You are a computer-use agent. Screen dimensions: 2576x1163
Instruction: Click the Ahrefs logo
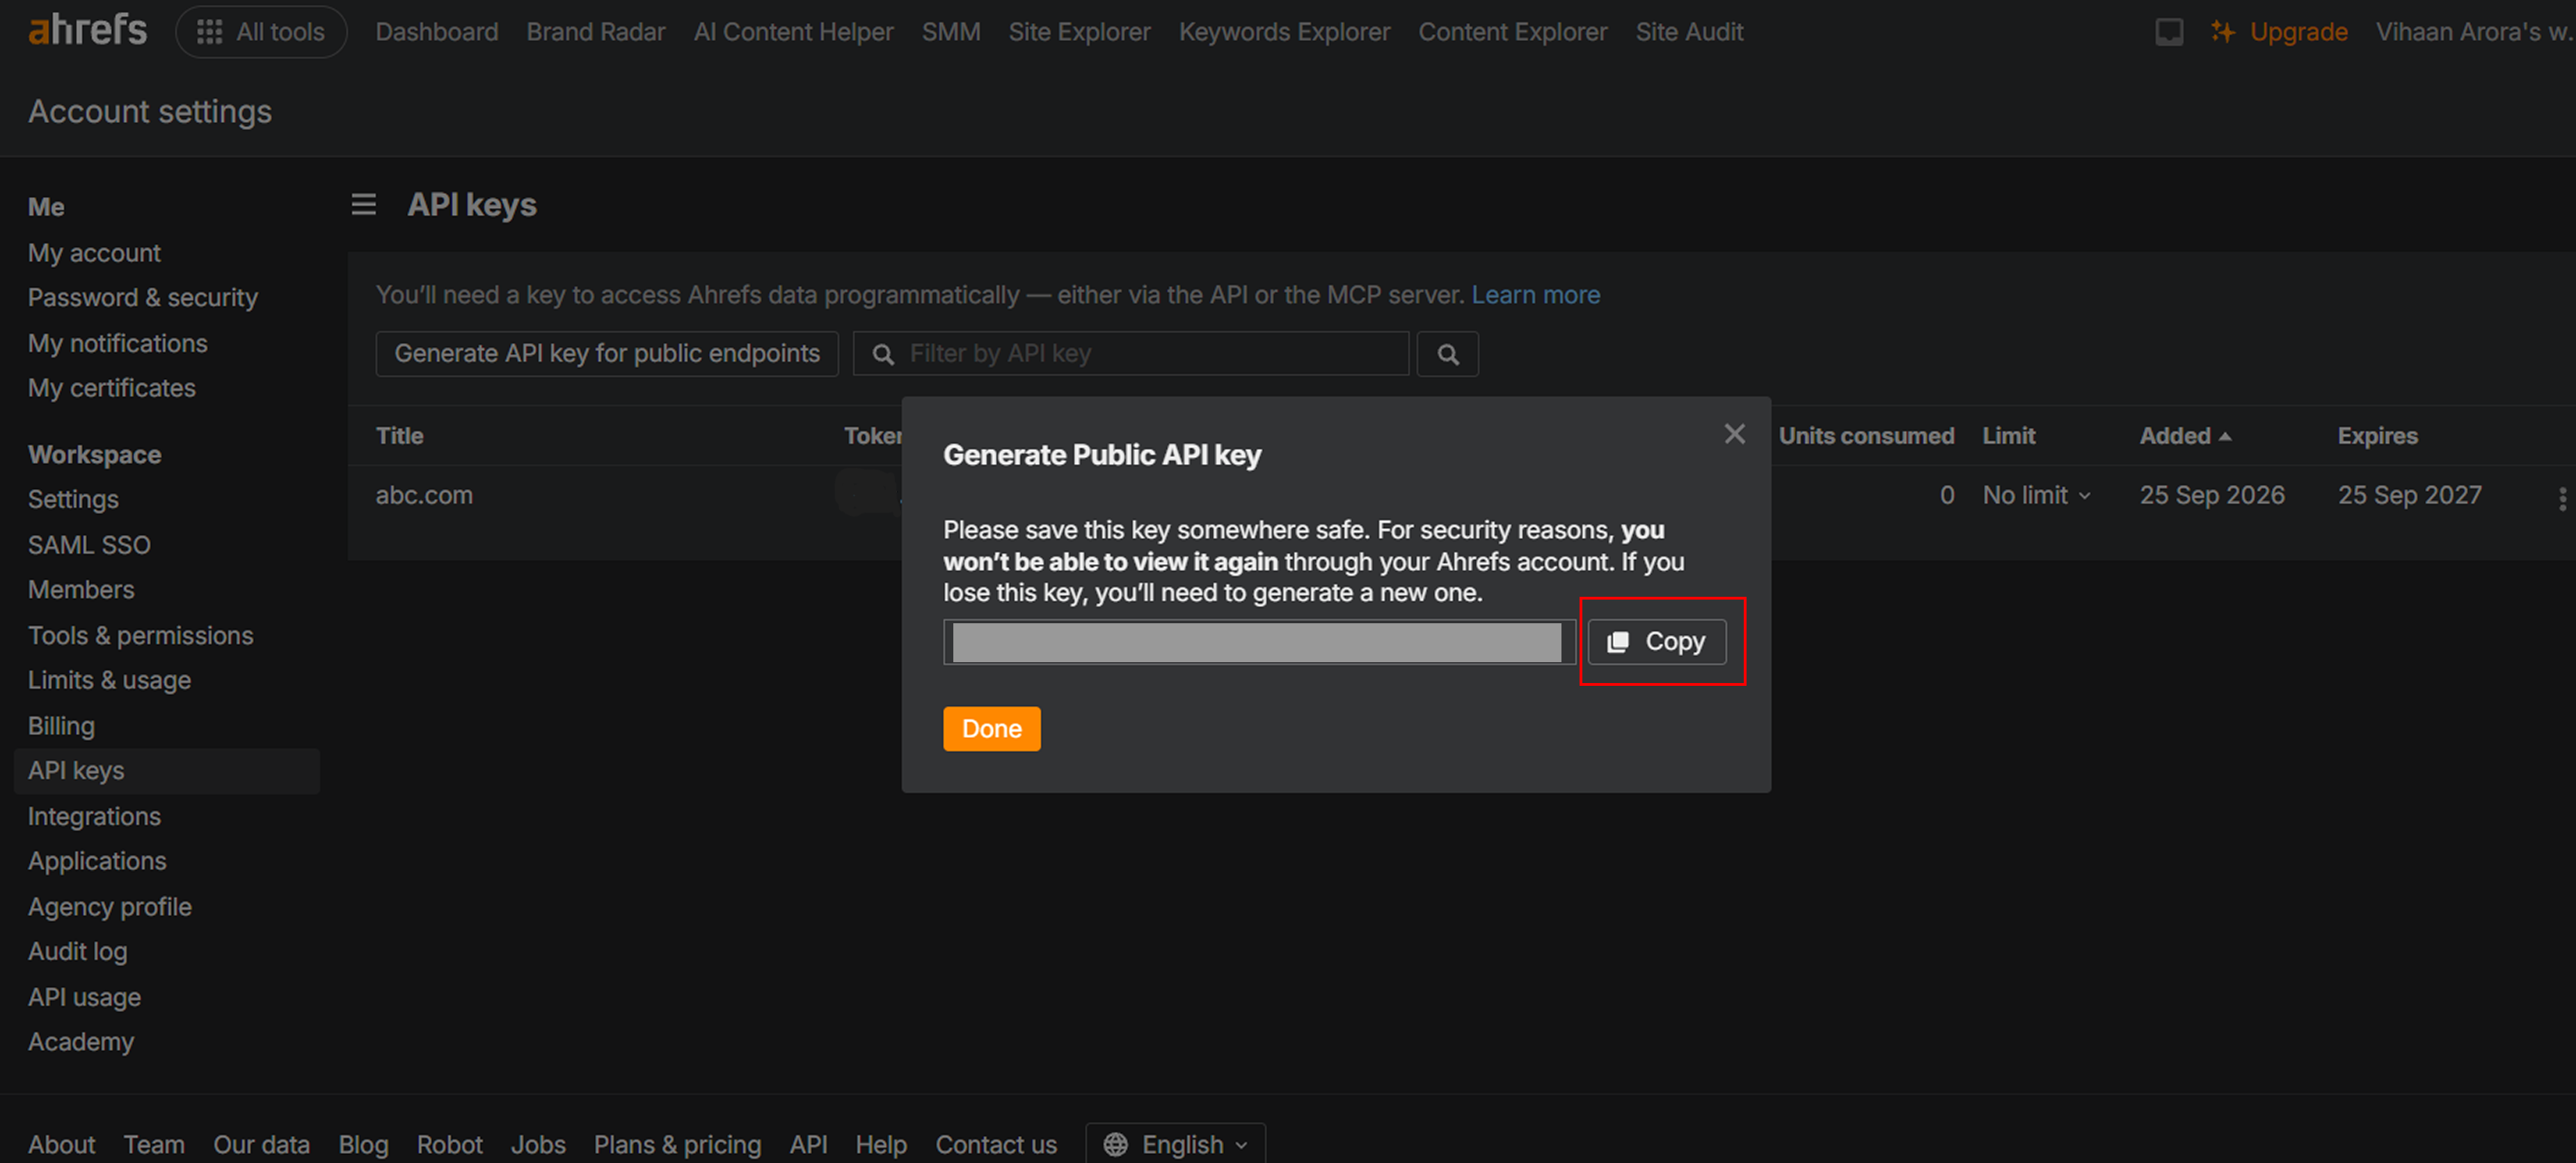87,31
